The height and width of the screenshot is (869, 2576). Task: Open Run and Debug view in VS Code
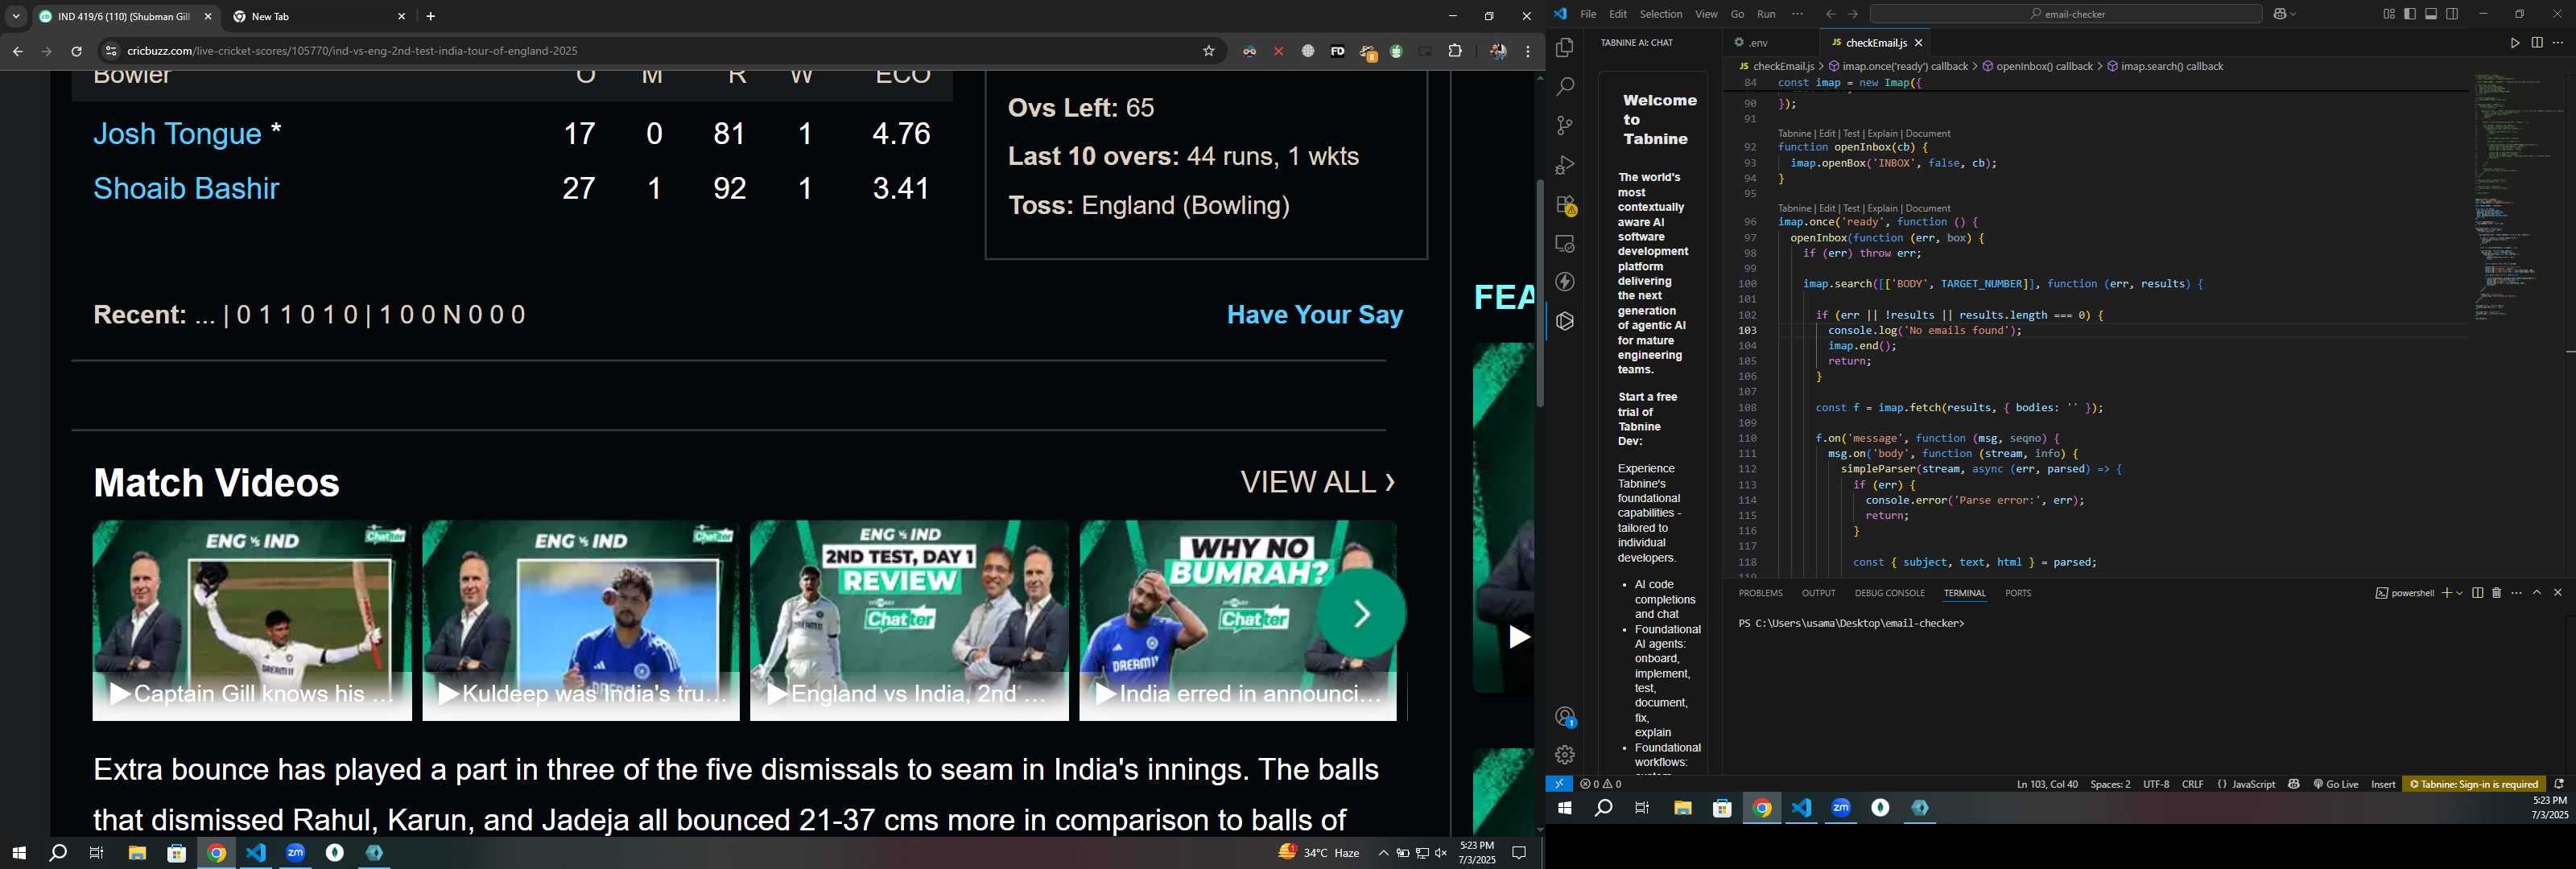coord(1565,165)
